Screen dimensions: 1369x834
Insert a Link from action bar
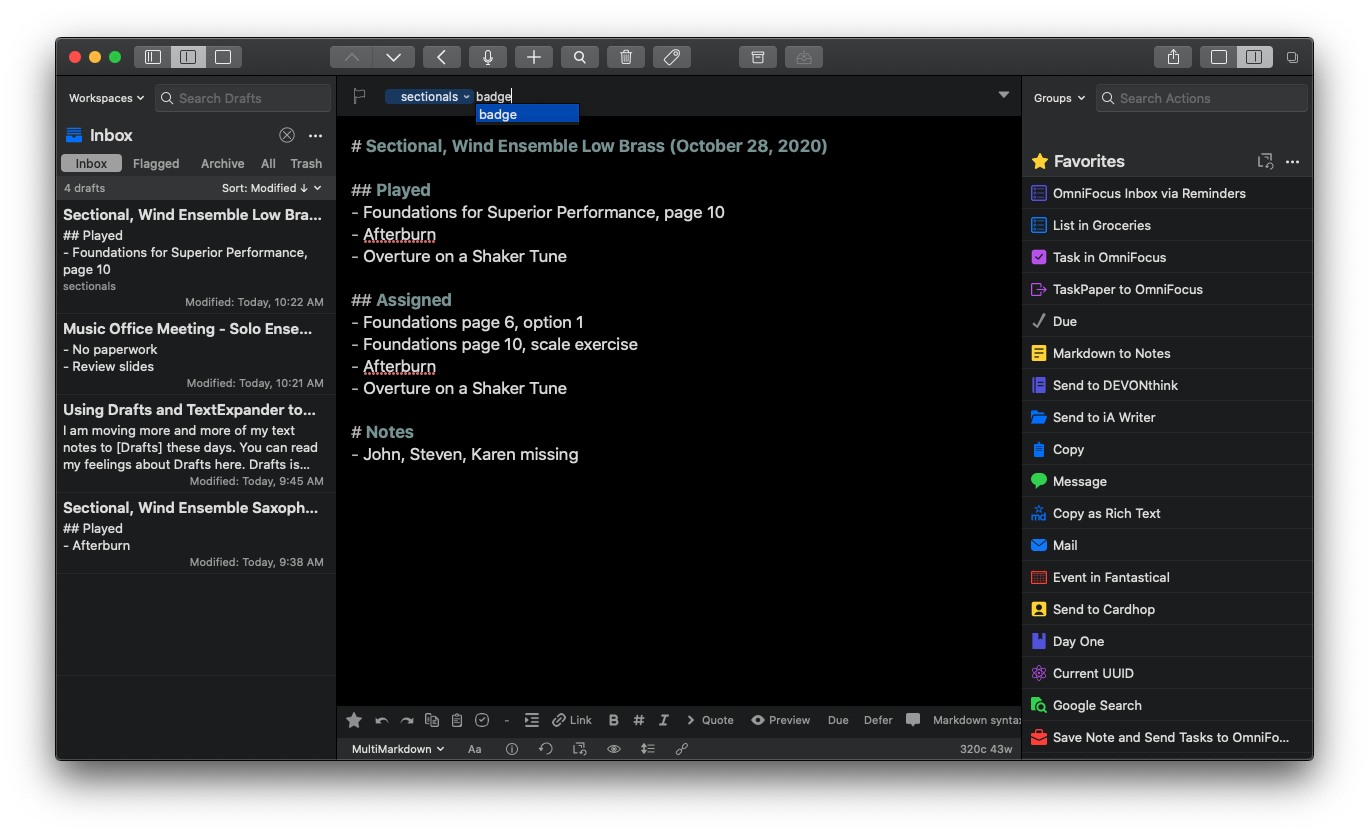(572, 720)
